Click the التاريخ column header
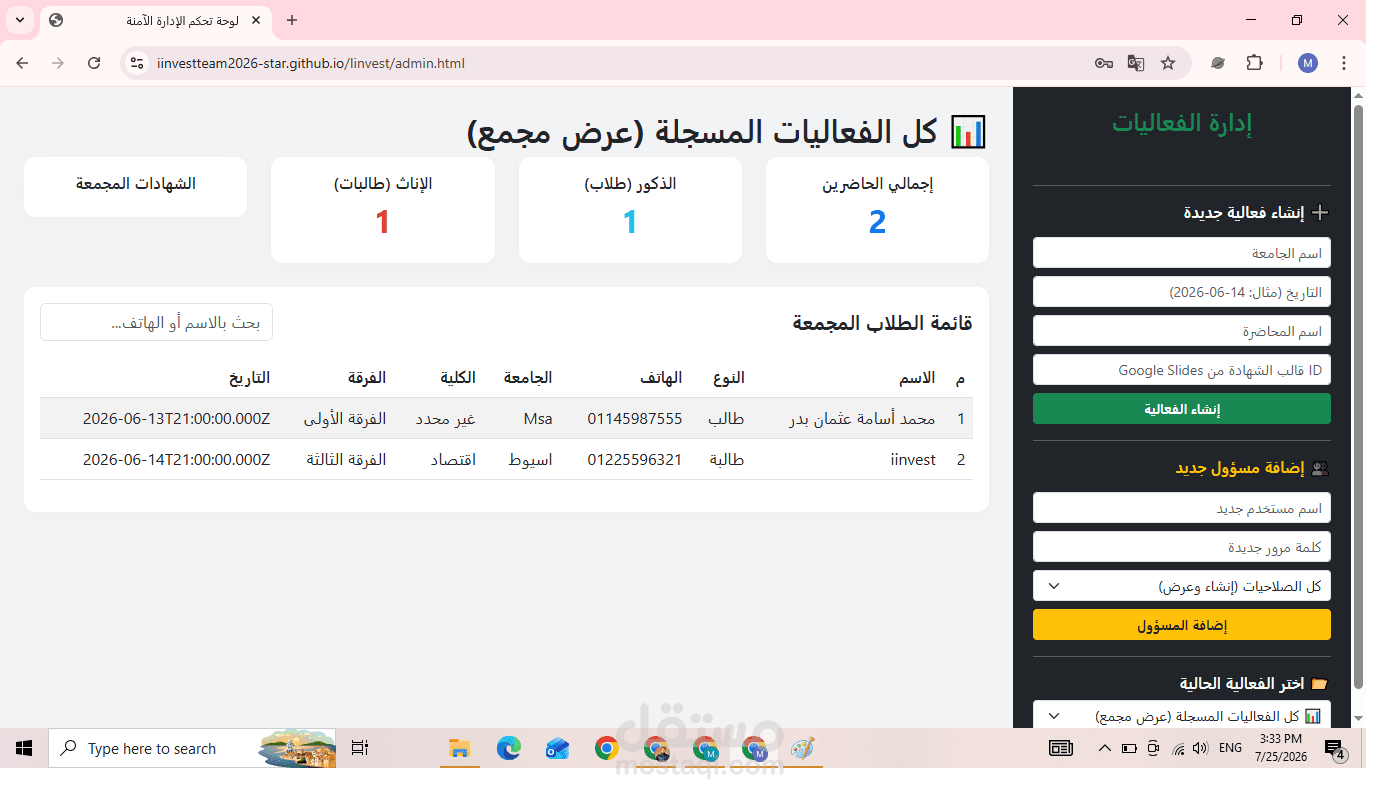Image resolution: width=1400 pixels, height=796 pixels. [249, 377]
